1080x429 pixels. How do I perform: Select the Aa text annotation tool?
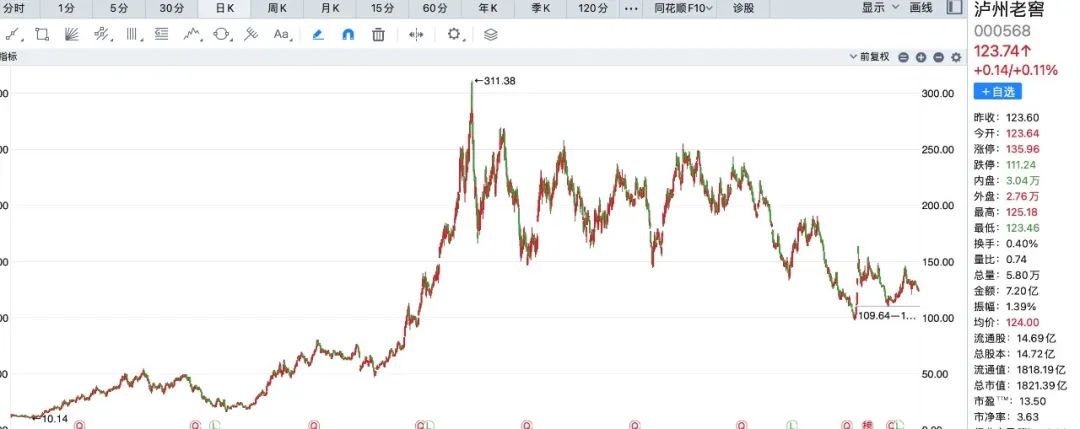pos(282,34)
